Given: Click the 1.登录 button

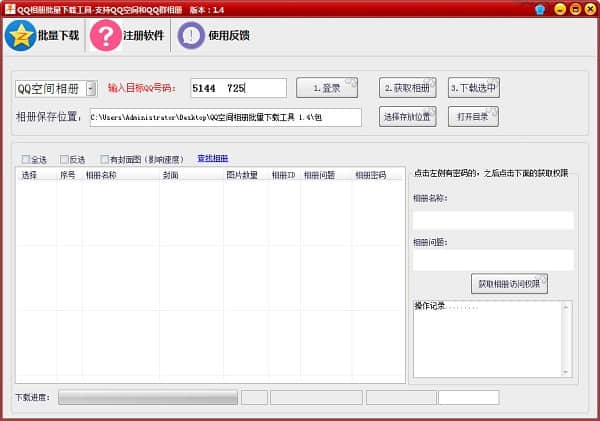Looking at the screenshot, I should 327,88.
